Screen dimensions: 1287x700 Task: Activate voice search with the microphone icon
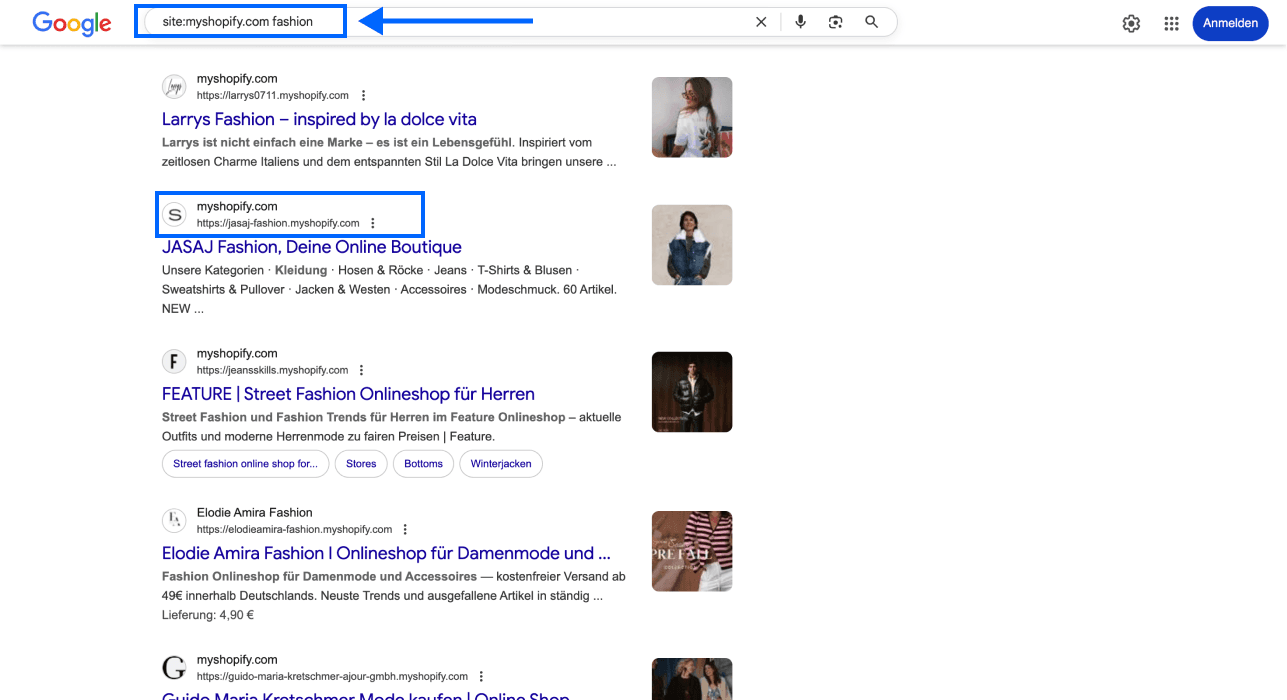coord(800,20)
